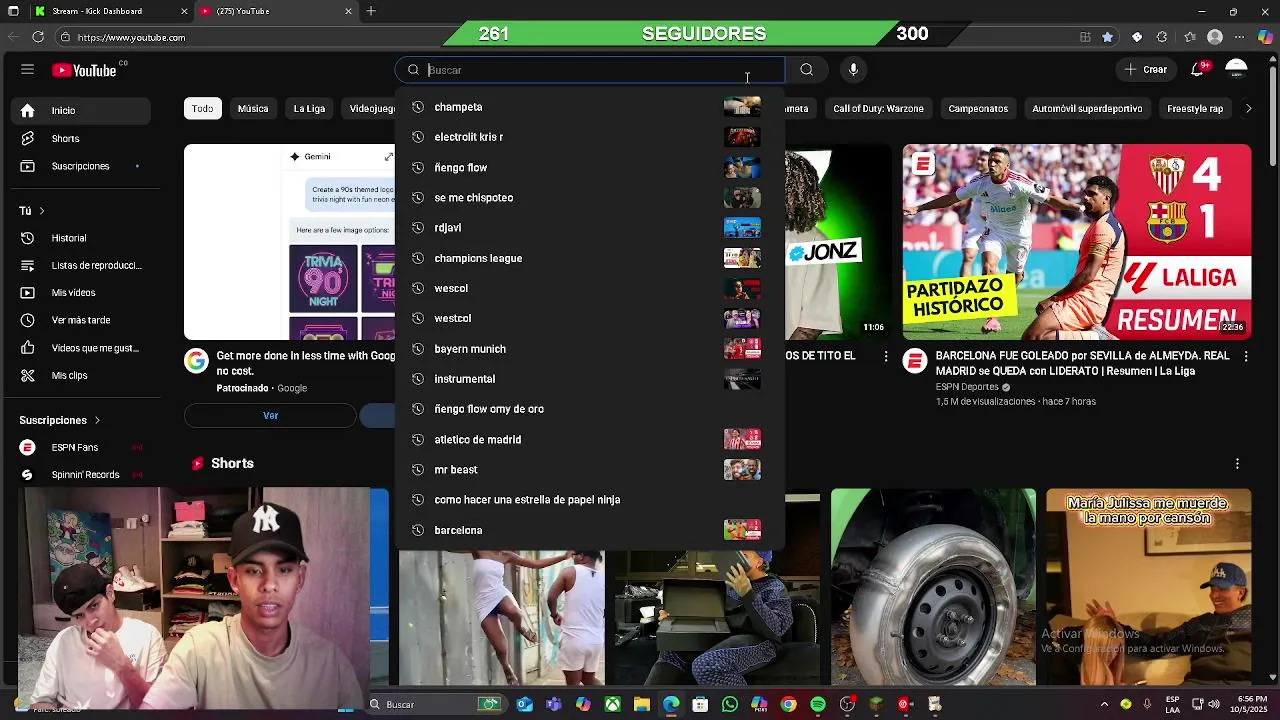This screenshot has width=1280, height=720.
Task: Select suggestion ñengo flow omy de oro
Action: click(x=590, y=409)
